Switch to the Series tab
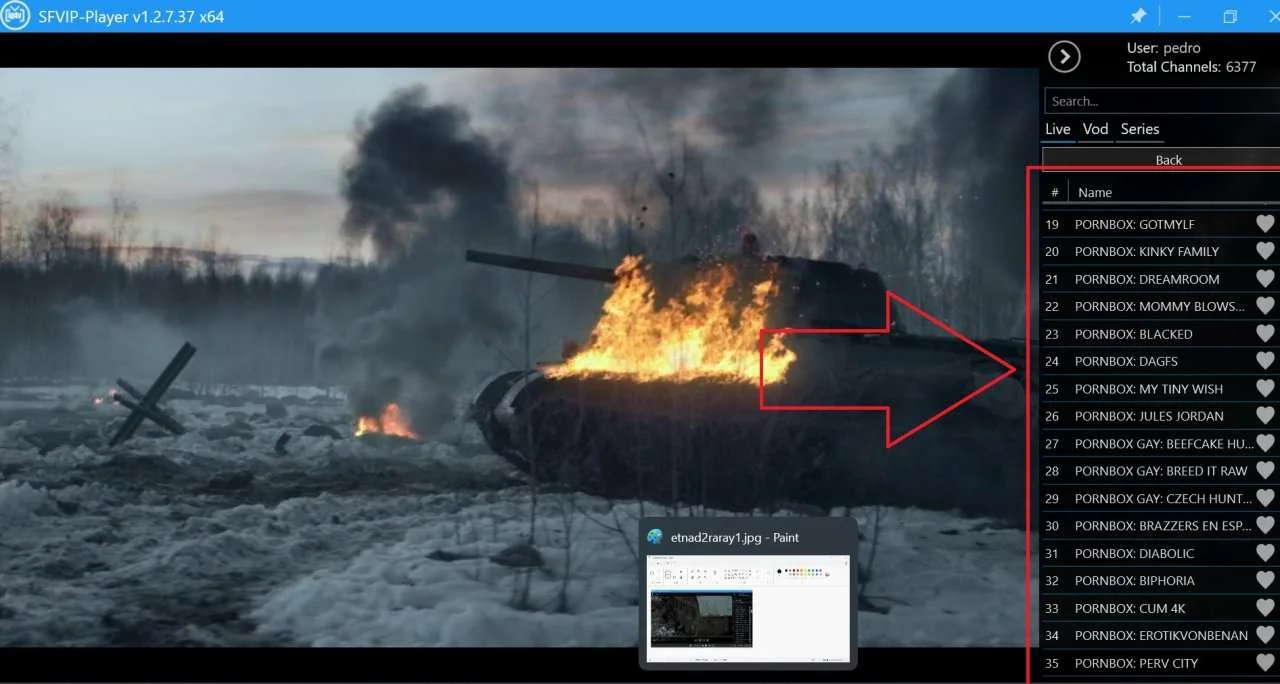Viewport: 1280px width, 684px height. coord(1140,129)
